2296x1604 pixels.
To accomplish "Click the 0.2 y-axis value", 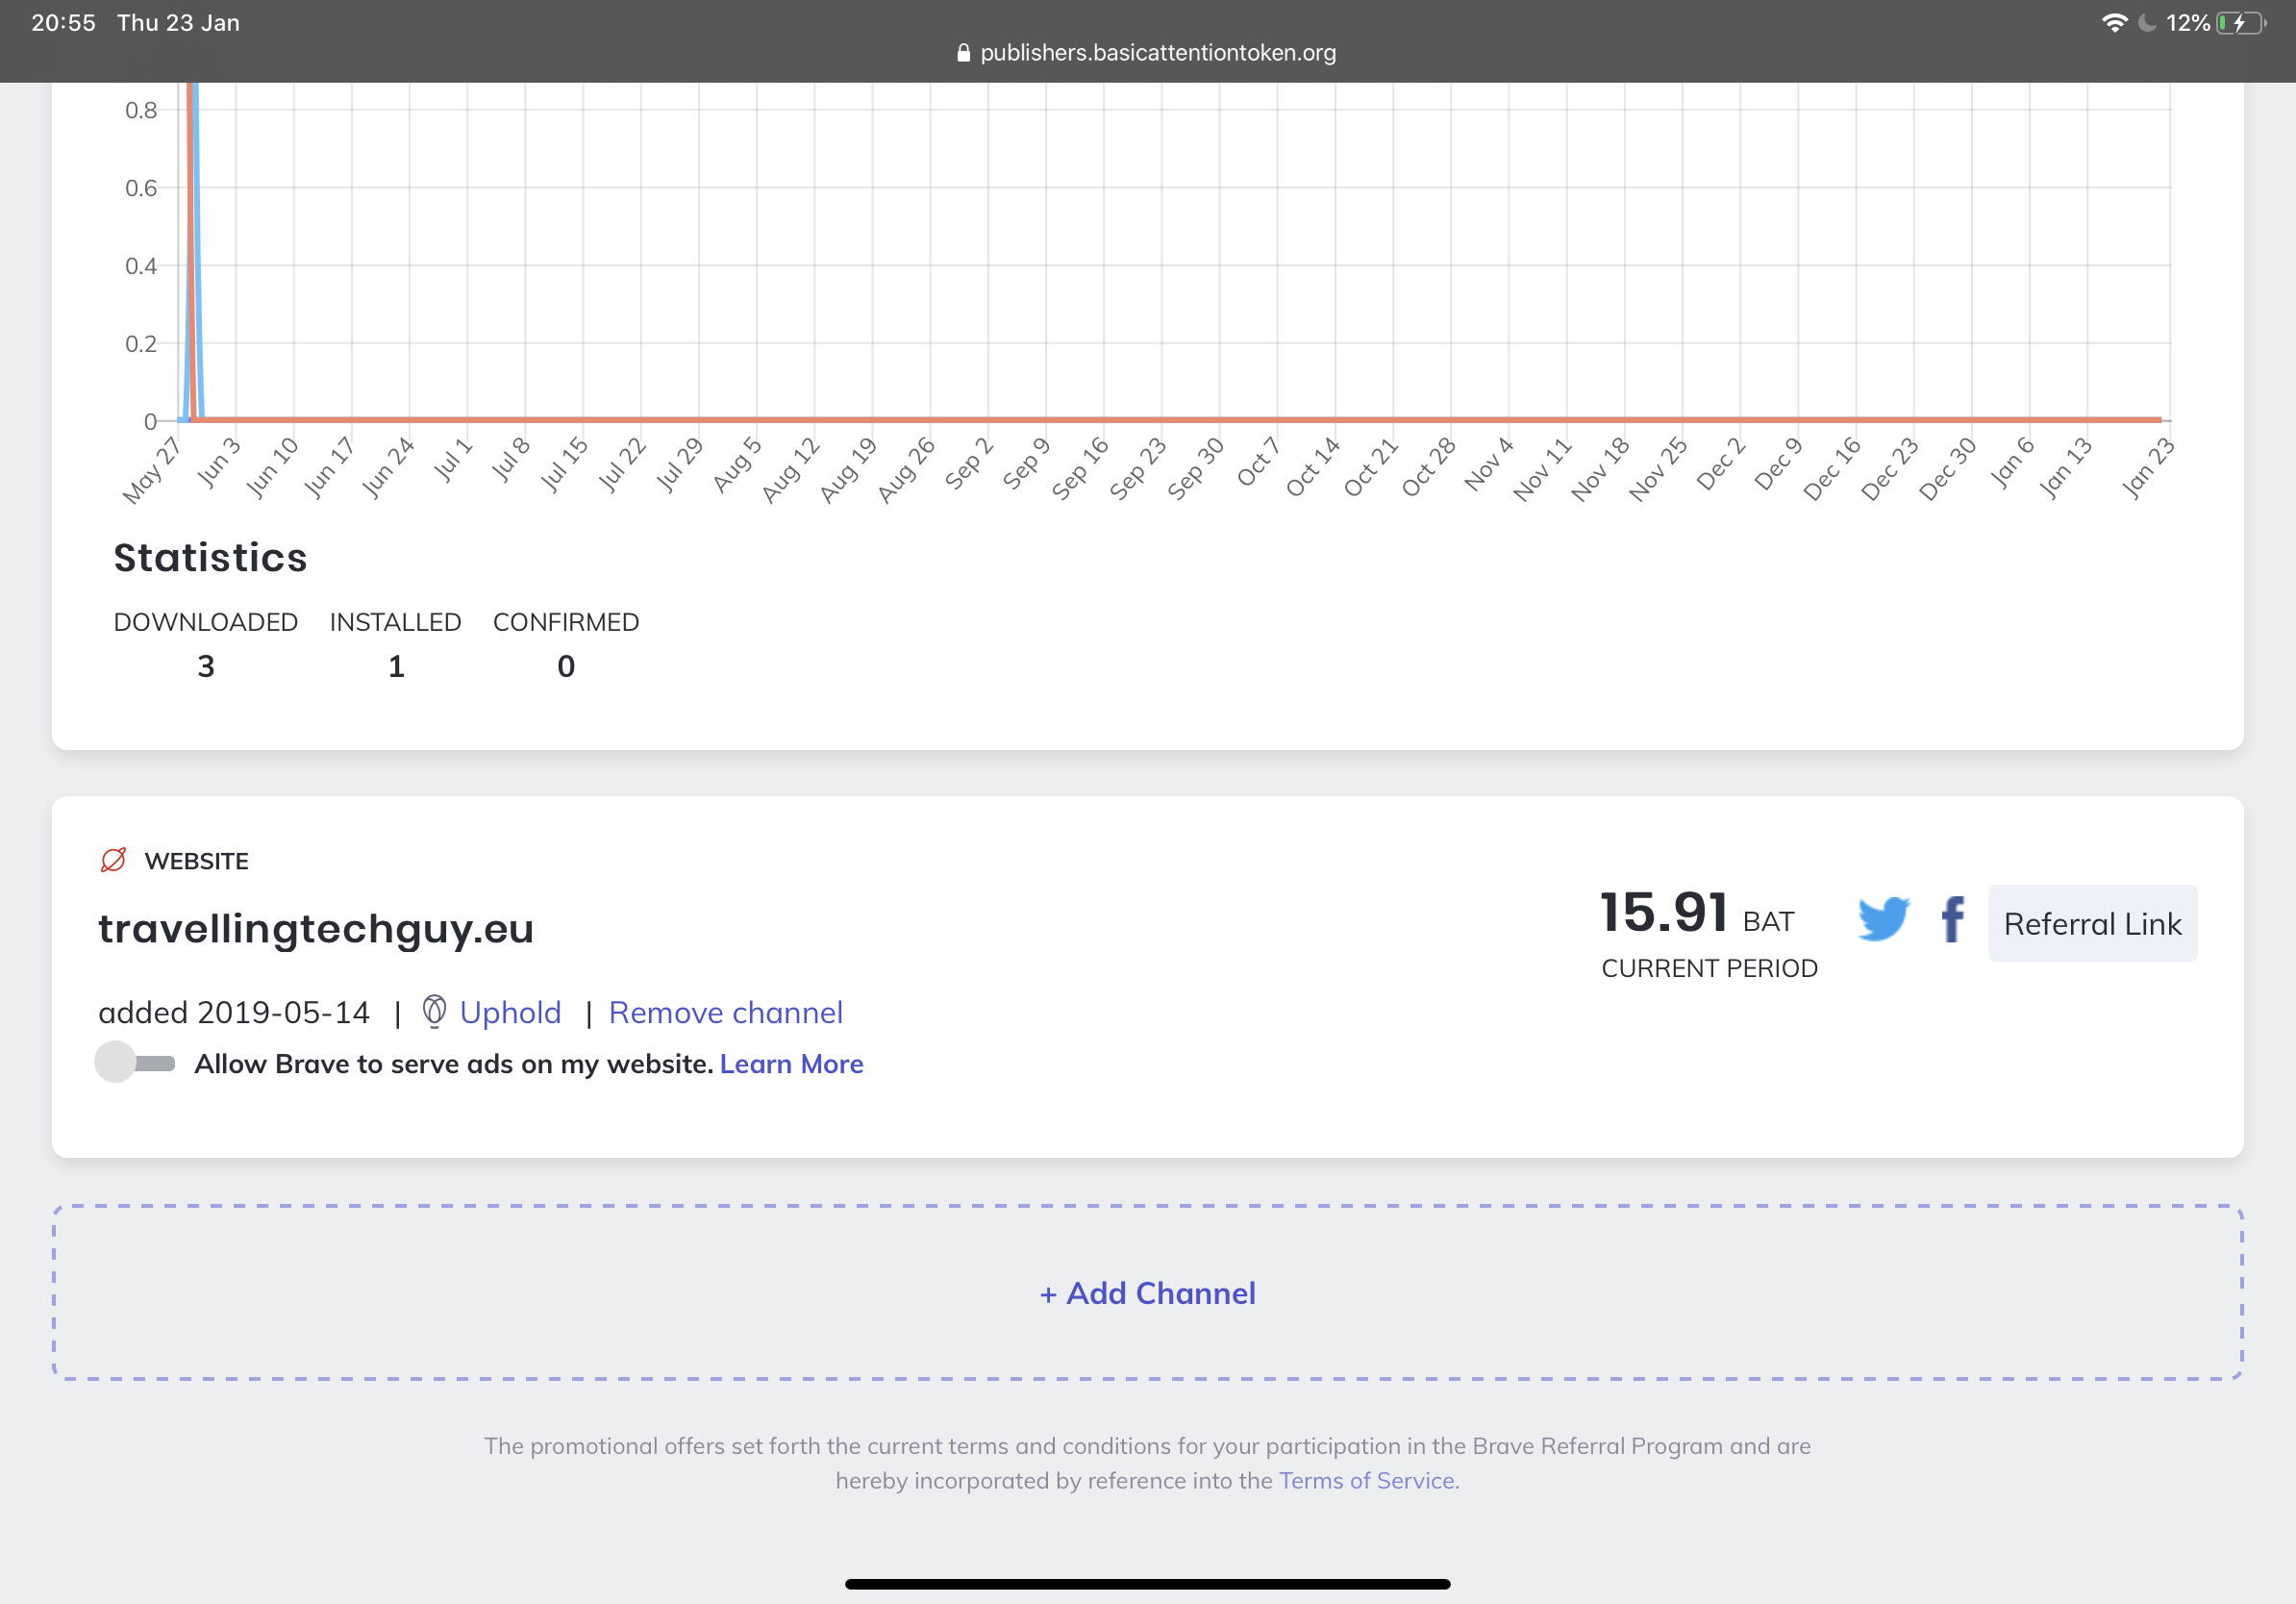I will click(x=141, y=344).
